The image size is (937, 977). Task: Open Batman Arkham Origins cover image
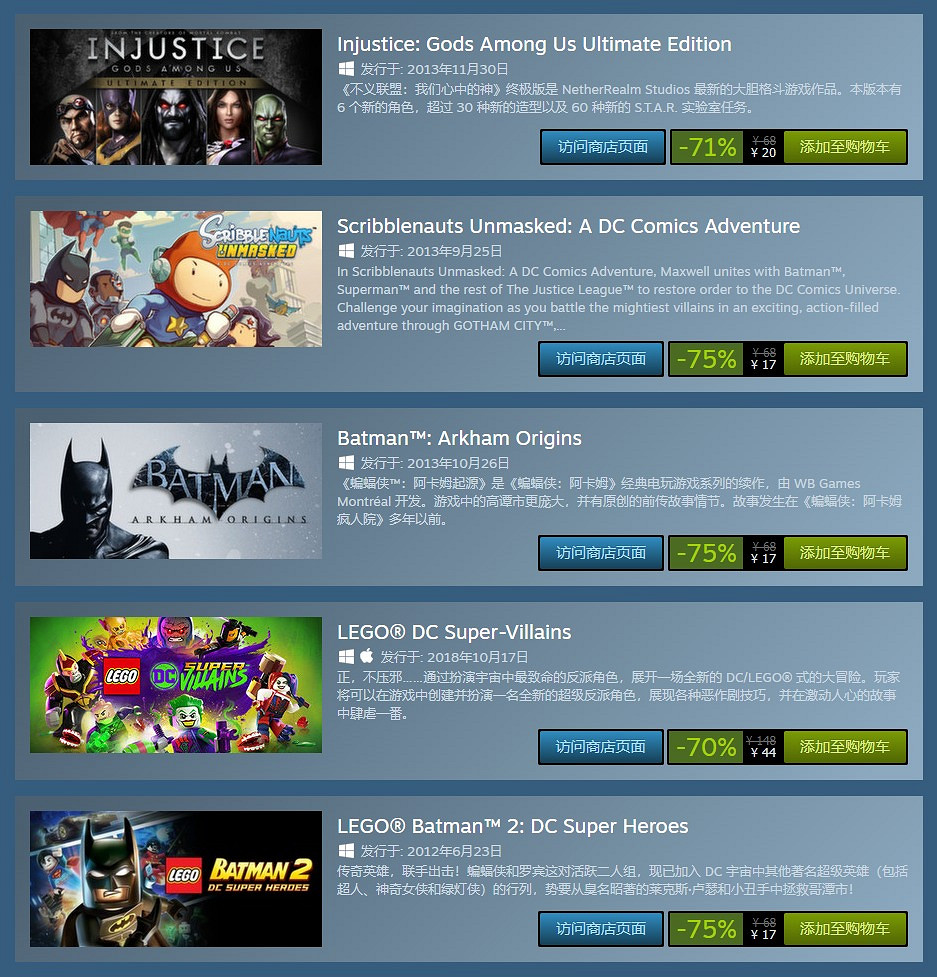[x=176, y=491]
